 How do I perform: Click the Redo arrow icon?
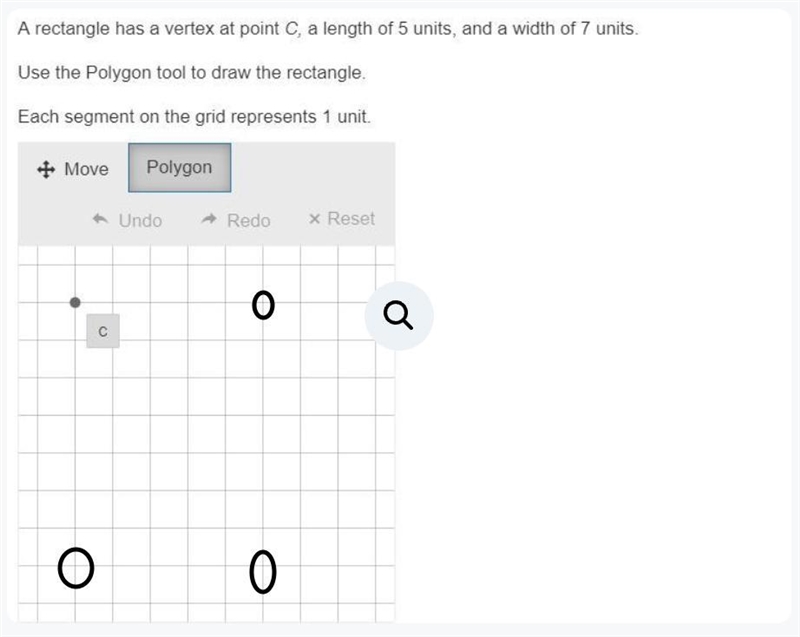point(209,219)
